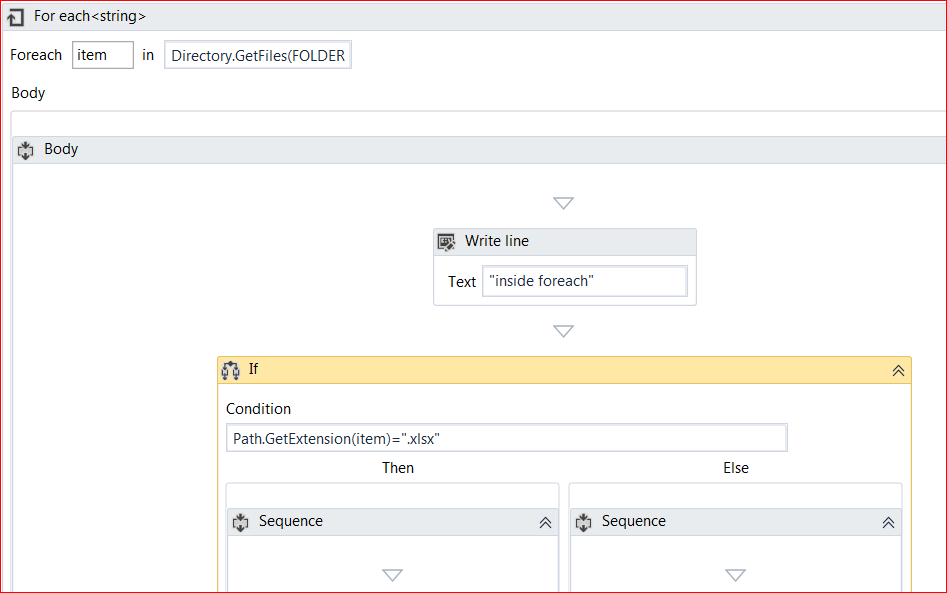Select the For each<string> title bar
Image resolution: width=947 pixels, height=593 pixels.
point(400,17)
